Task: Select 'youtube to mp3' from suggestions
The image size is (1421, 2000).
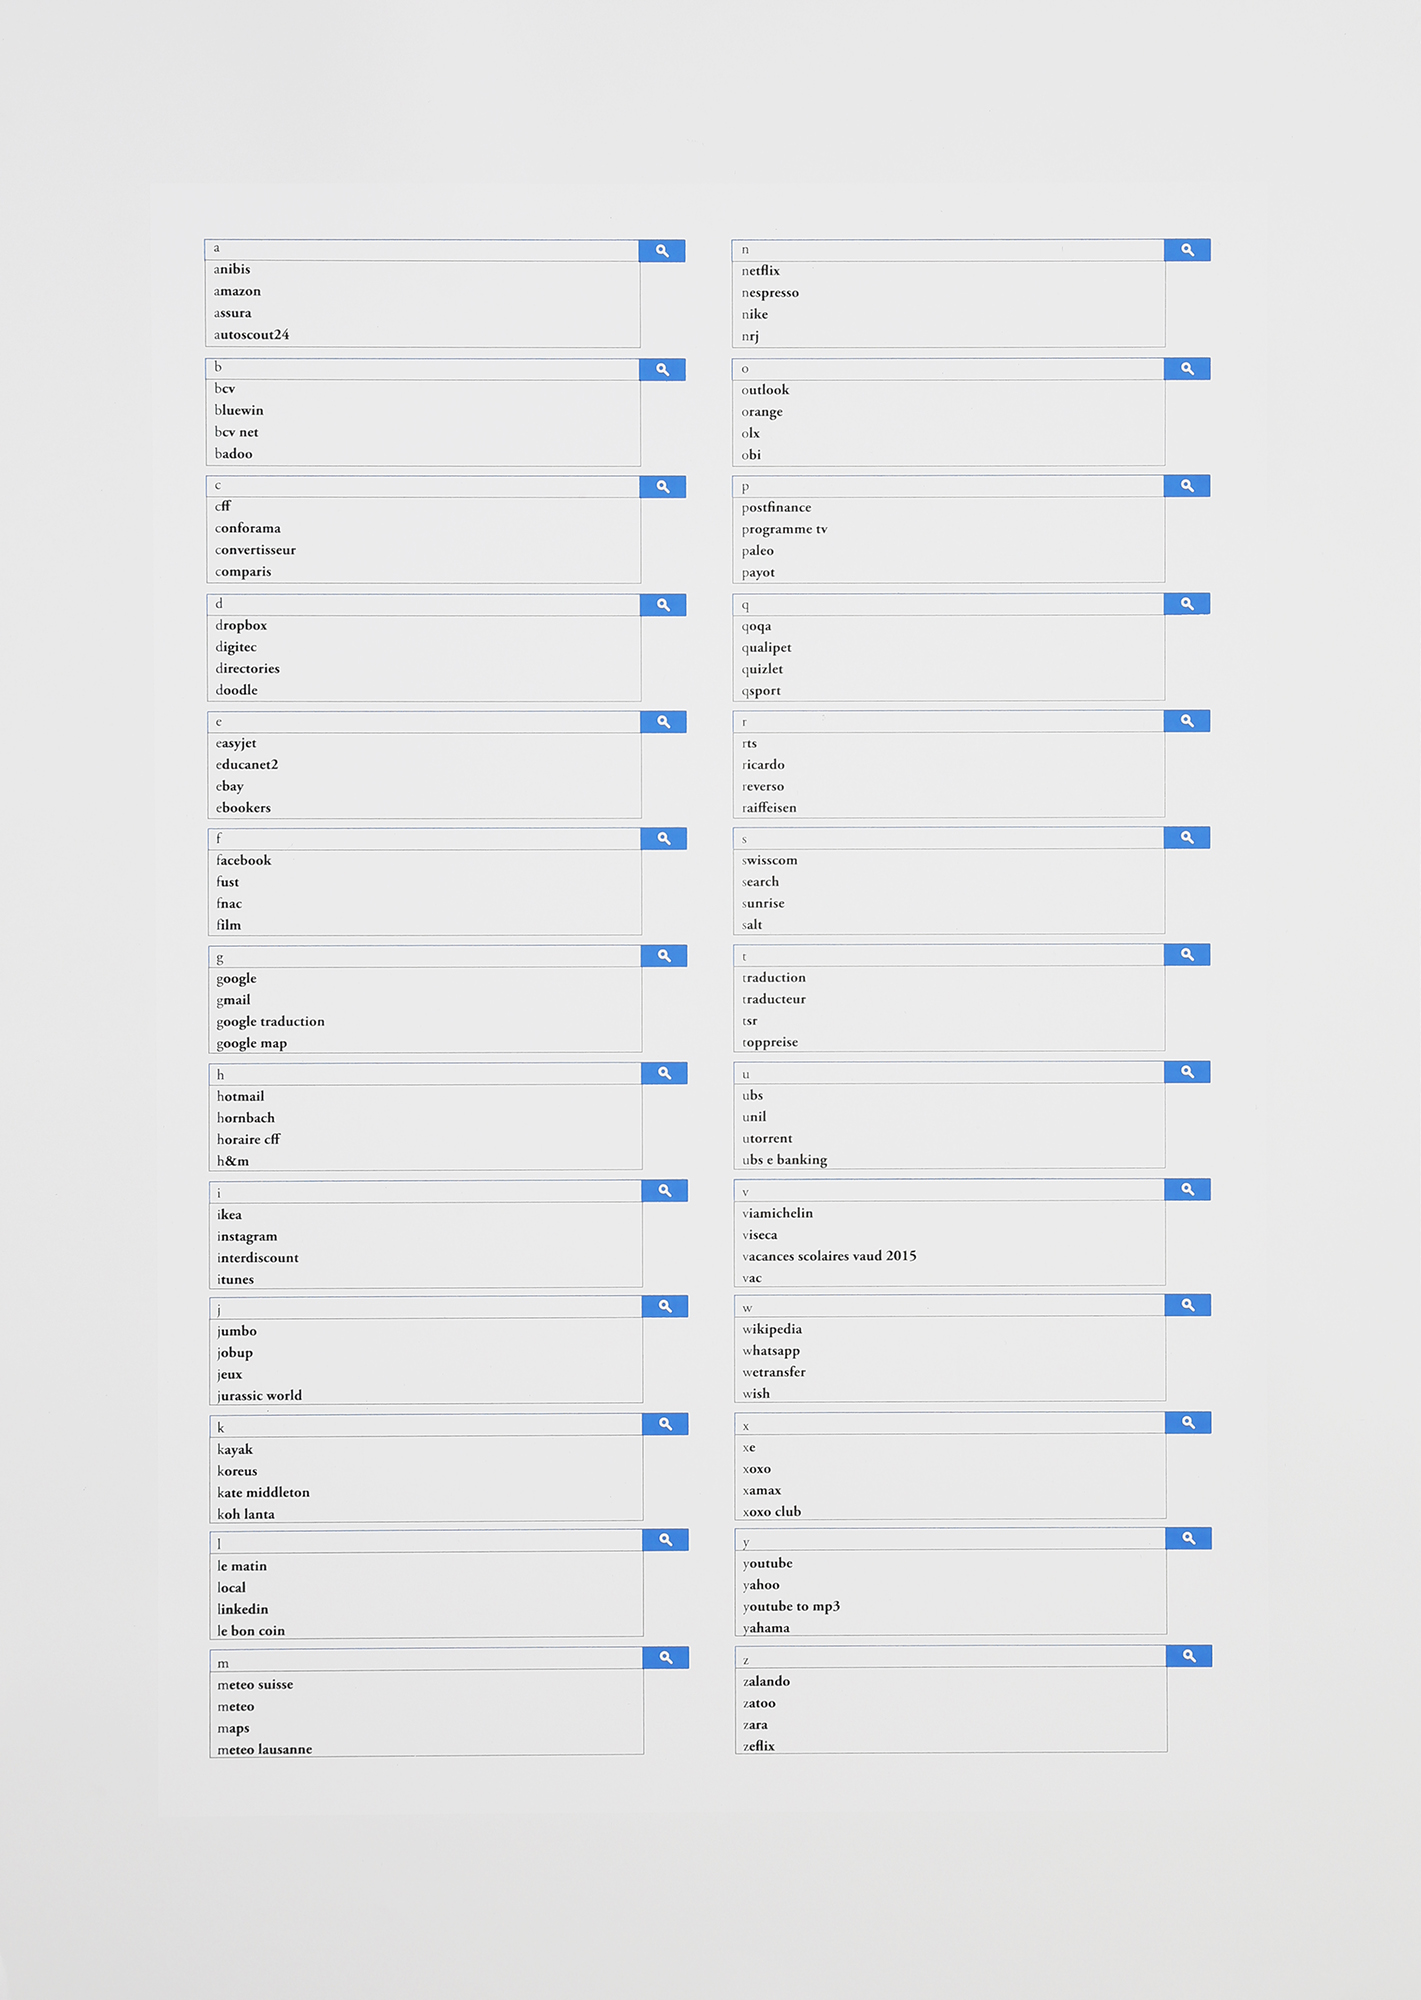Action: coord(791,1606)
